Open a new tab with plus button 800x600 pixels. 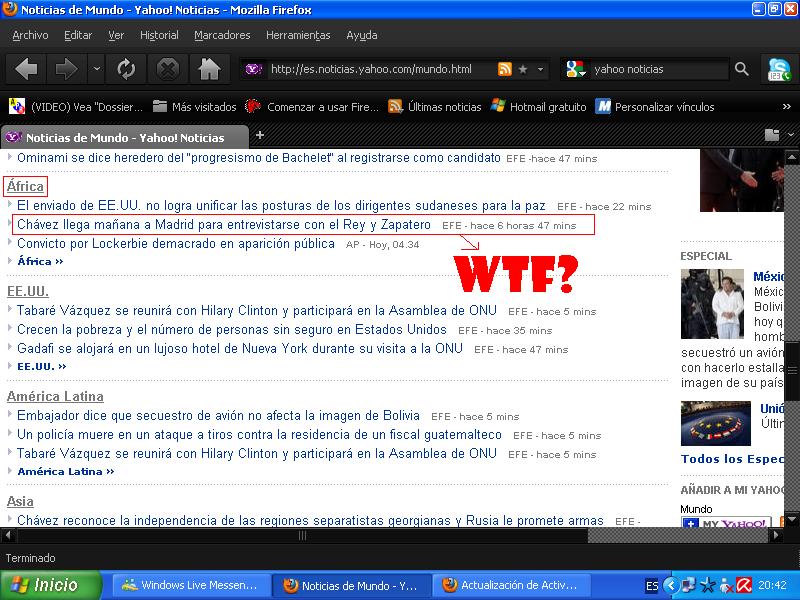pyautogui.click(x=260, y=135)
